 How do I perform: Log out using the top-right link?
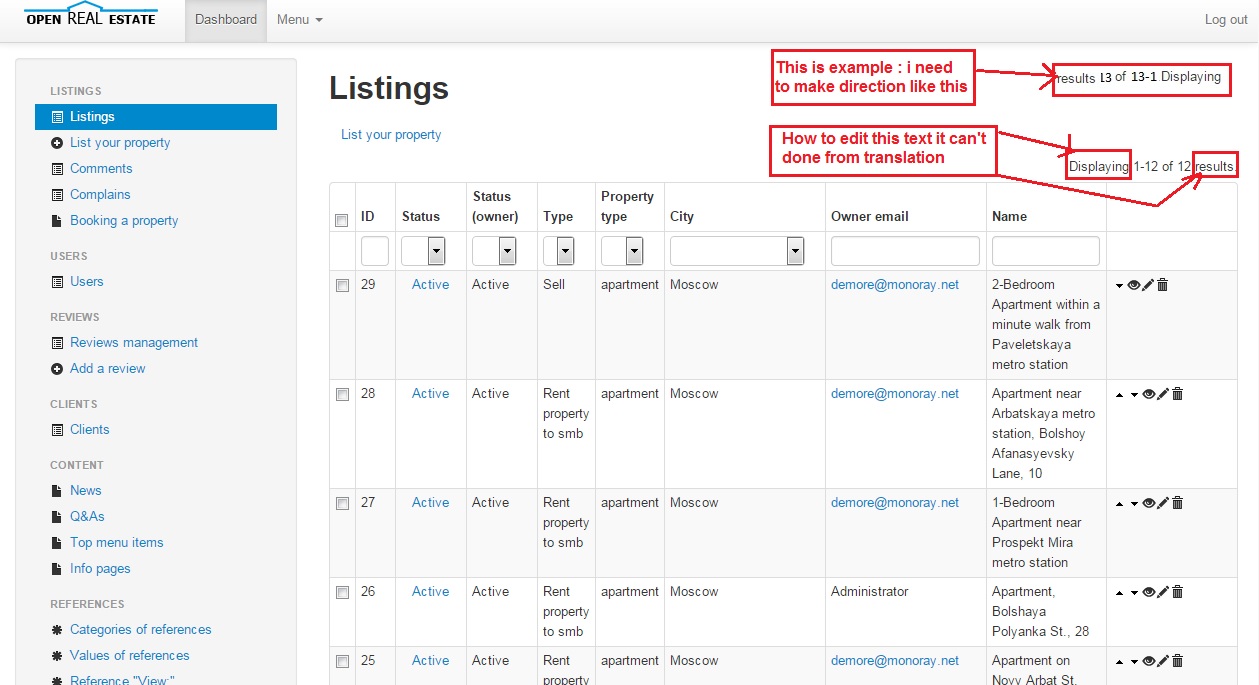click(1226, 20)
